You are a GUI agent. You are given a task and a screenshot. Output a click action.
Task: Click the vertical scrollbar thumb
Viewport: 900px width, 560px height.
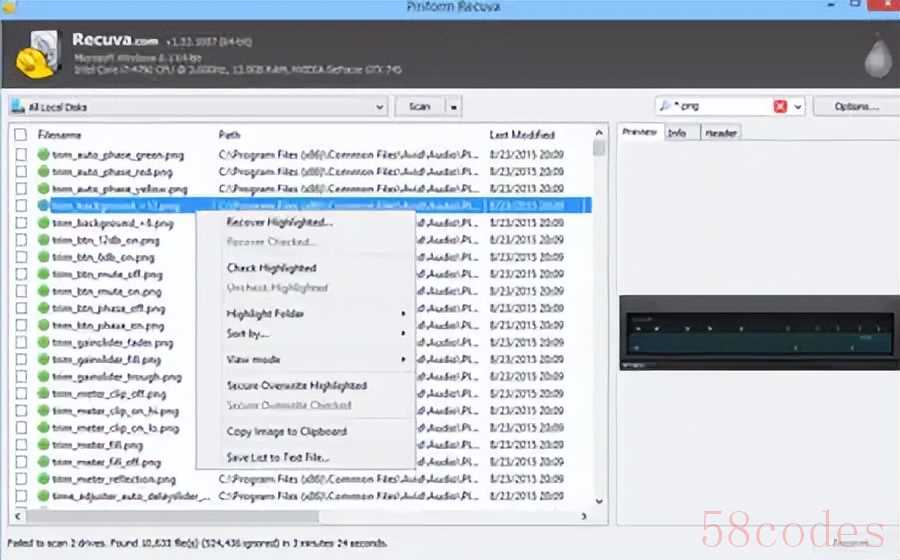[x=599, y=148]
